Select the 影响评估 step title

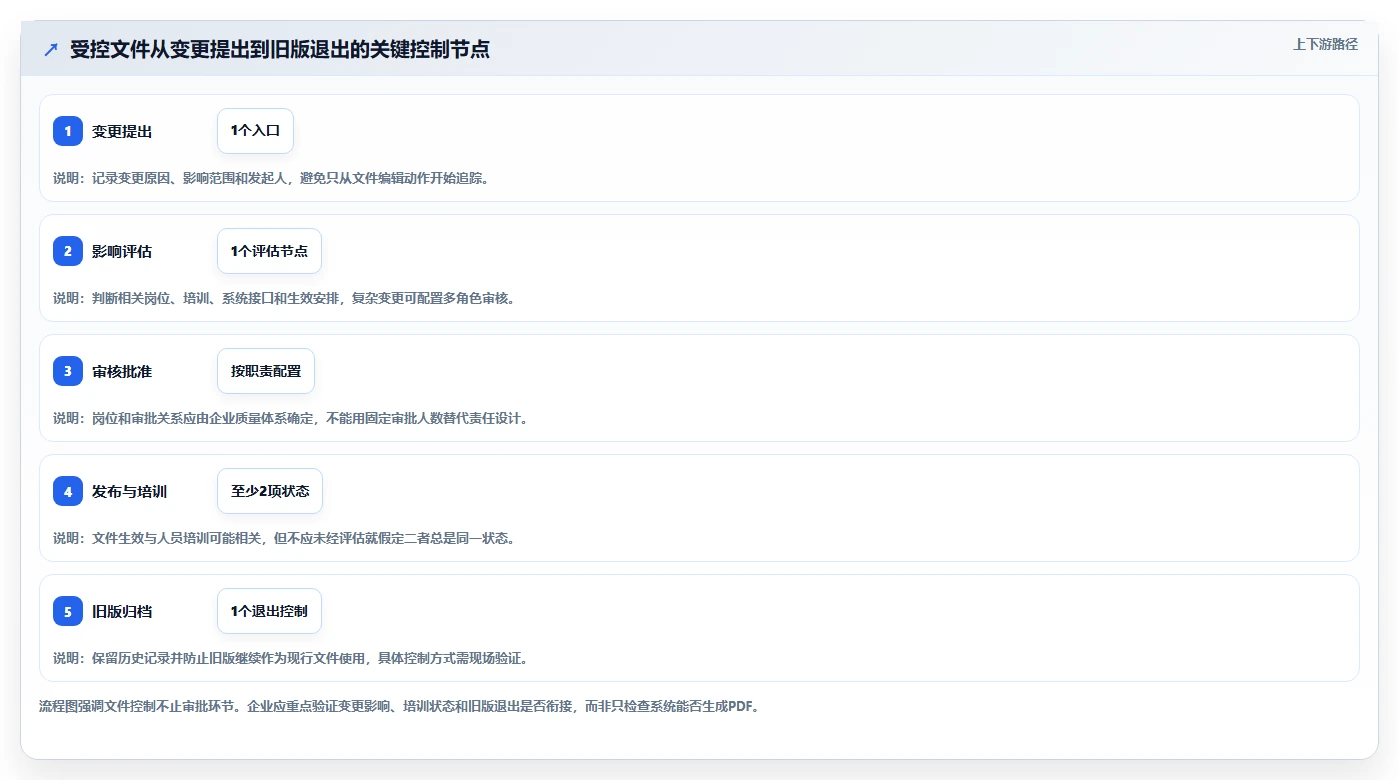(x=122, y=251)
